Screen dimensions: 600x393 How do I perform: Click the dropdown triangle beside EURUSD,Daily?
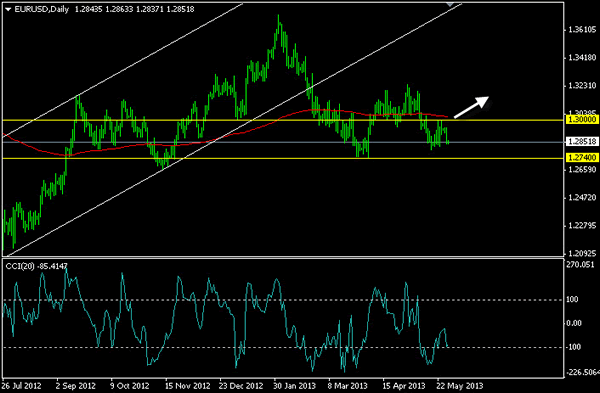tap(8, 9)
